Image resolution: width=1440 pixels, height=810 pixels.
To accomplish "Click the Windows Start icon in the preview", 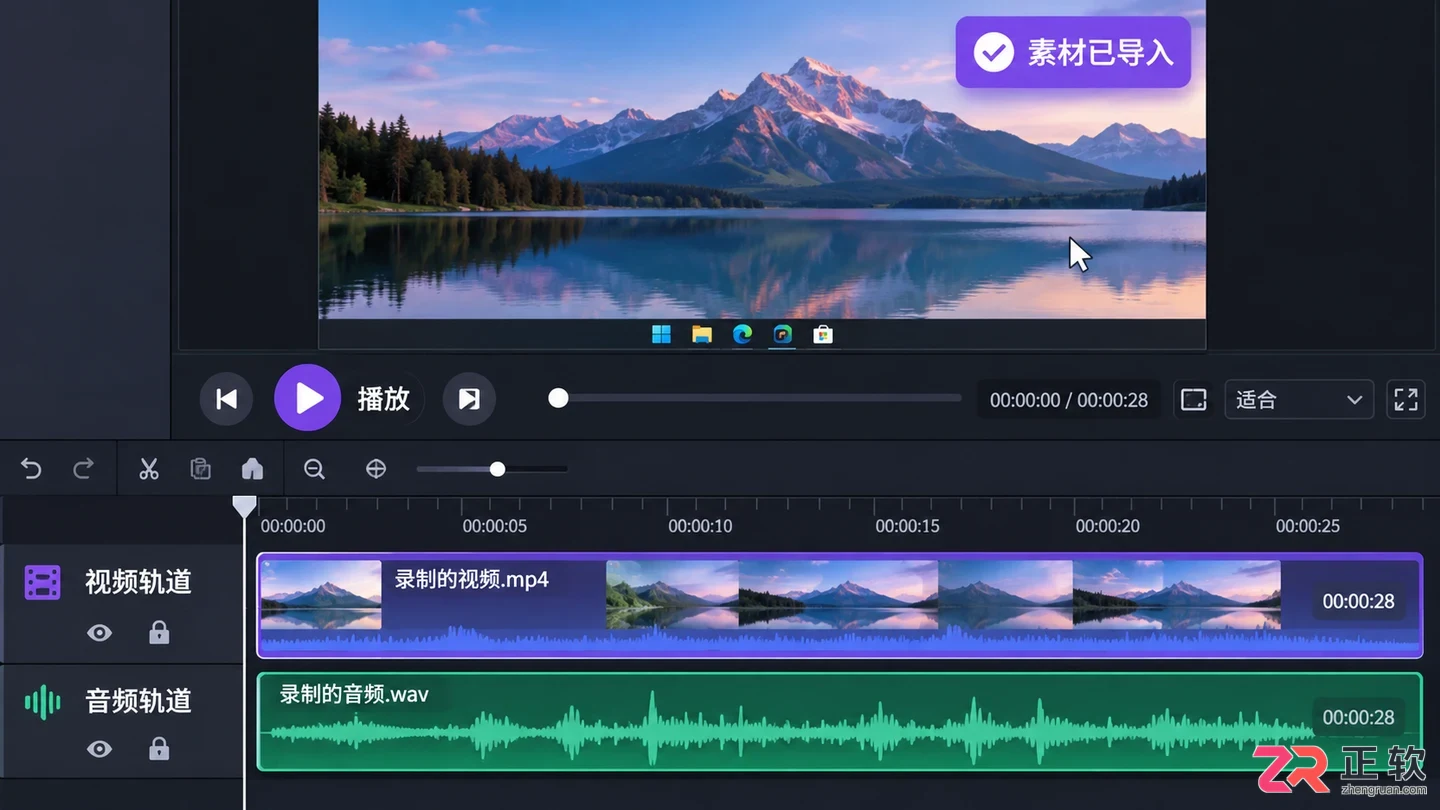I will click(662, 334).
